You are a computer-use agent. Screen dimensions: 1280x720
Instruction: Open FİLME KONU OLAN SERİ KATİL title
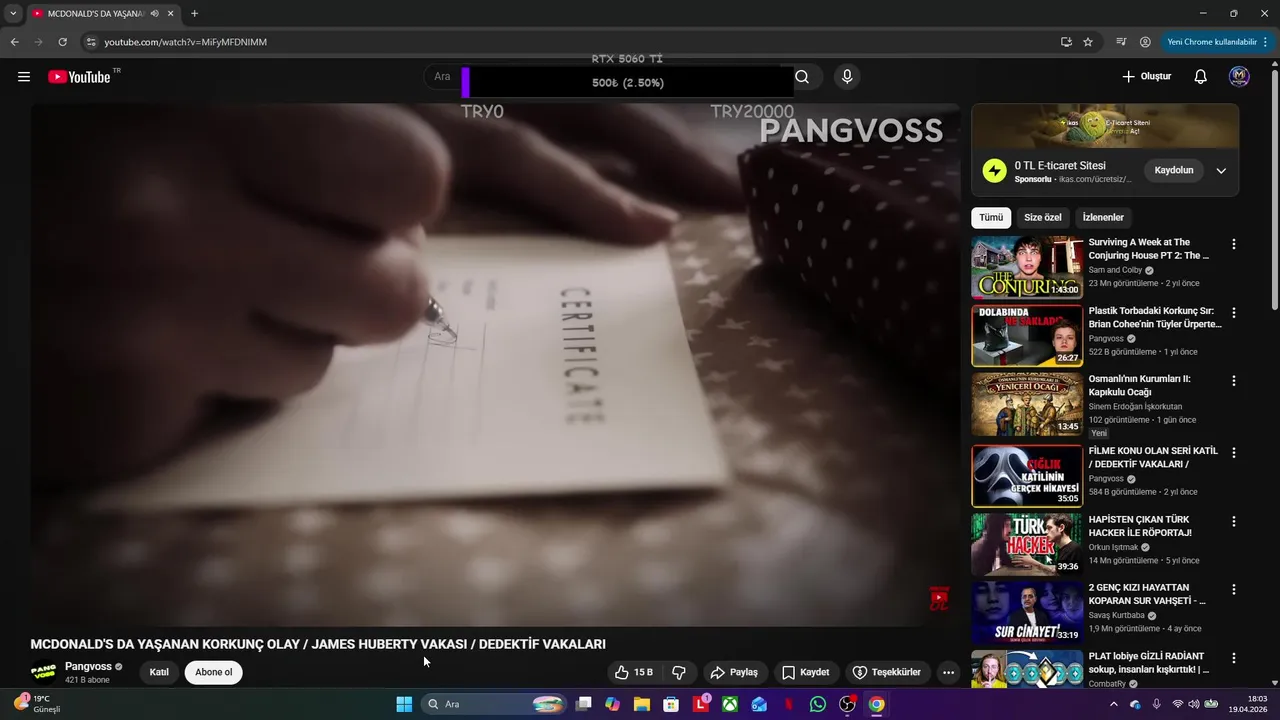tap(1153, 457)
